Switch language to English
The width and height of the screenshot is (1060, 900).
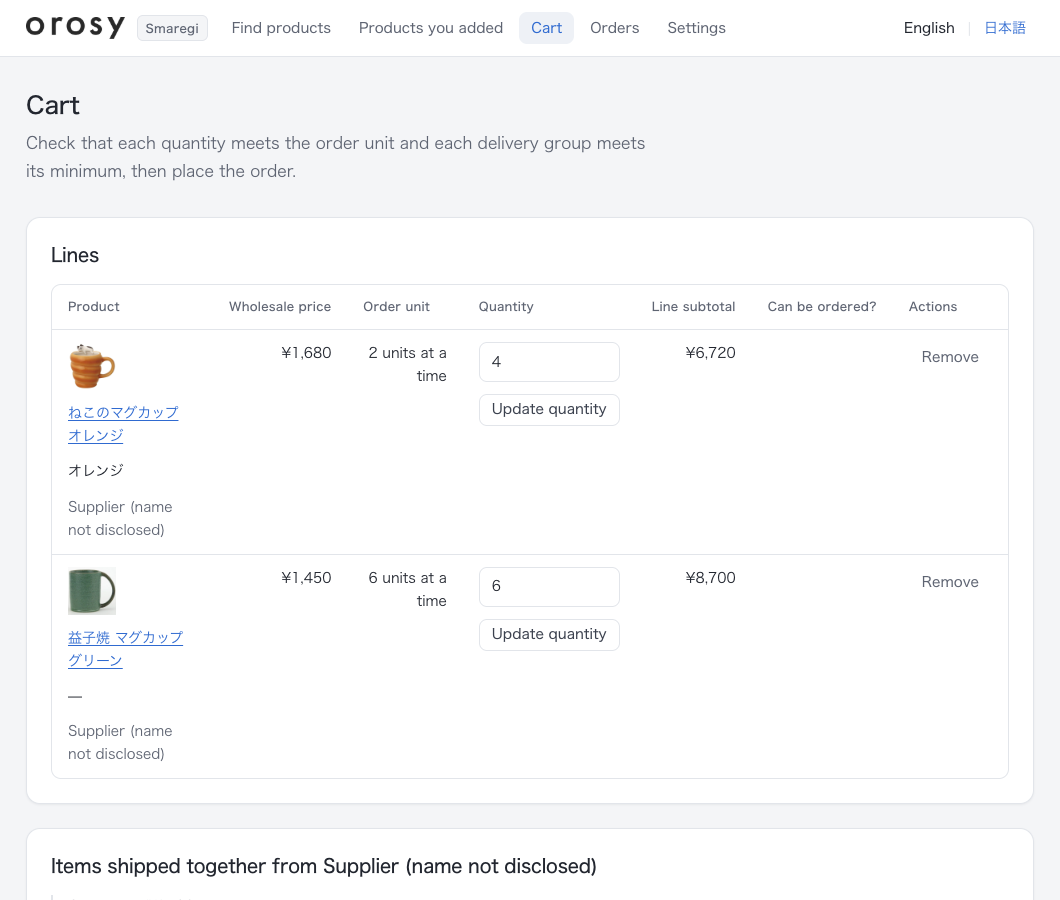[929, 28]
